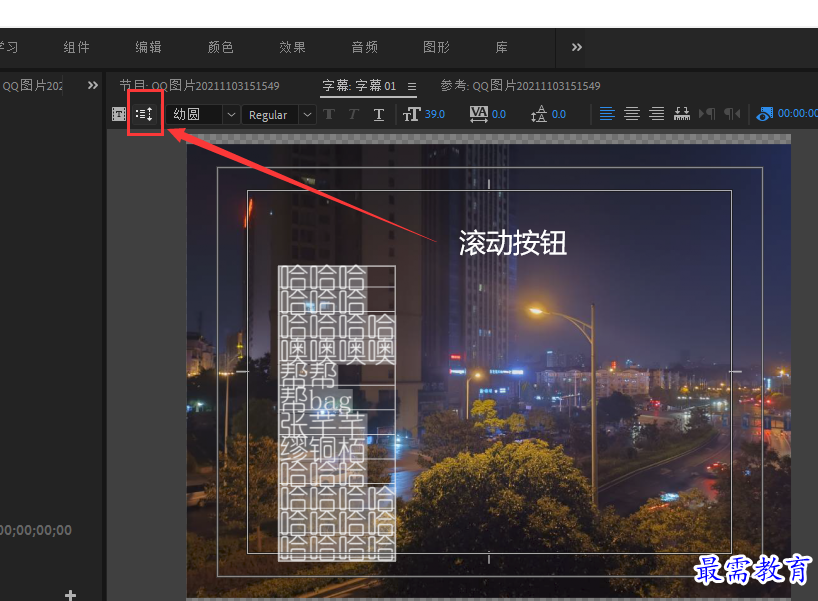
Task: Open the 组件 workspace
Action: [77, 47]
